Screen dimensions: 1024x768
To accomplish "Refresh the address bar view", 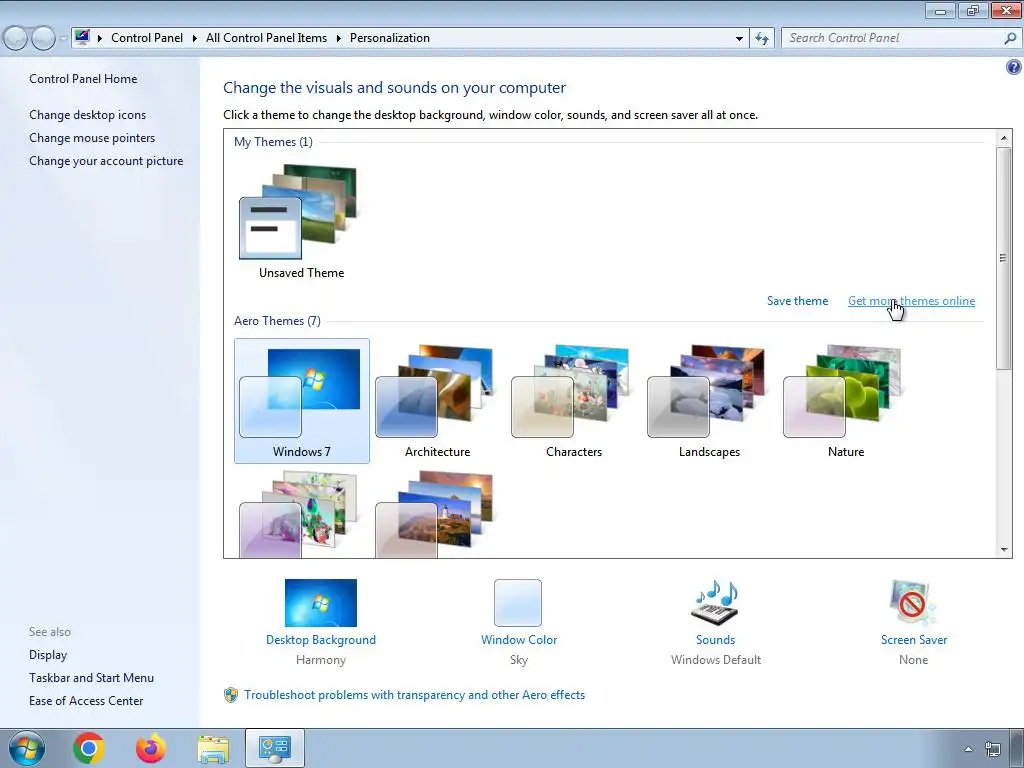I will (762, 38).
